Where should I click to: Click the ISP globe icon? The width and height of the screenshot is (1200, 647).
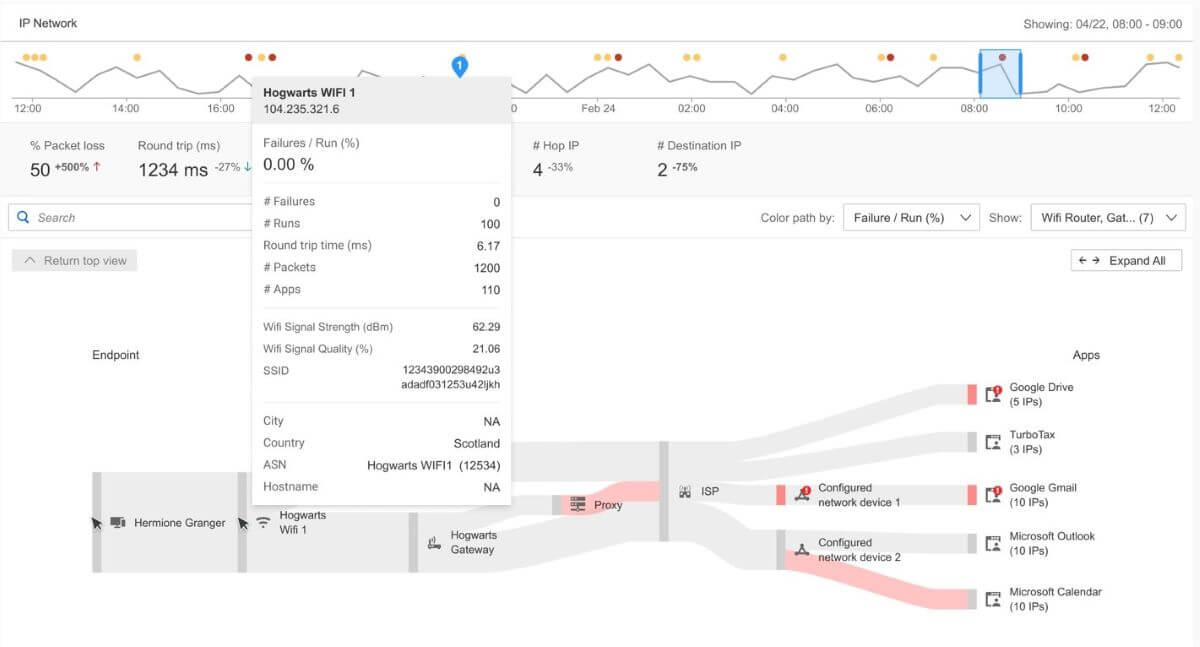[x=684, y=491]
